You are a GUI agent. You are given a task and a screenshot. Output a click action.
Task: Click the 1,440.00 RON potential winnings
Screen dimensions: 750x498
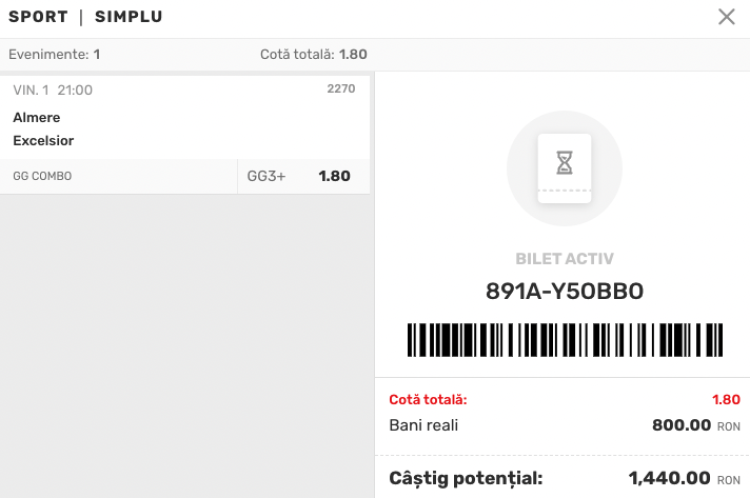683,478
